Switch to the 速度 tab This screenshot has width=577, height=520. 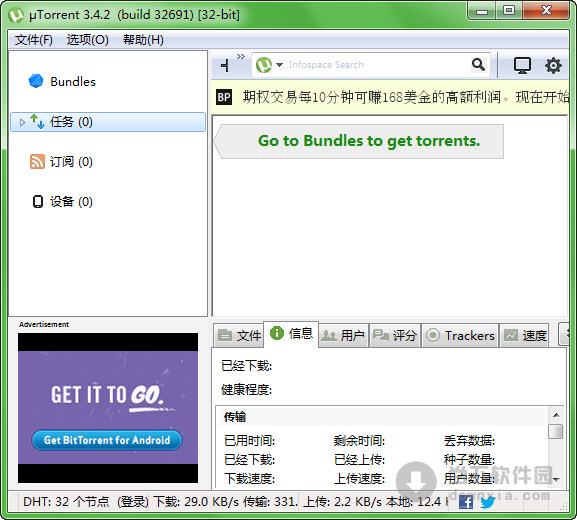524,335
